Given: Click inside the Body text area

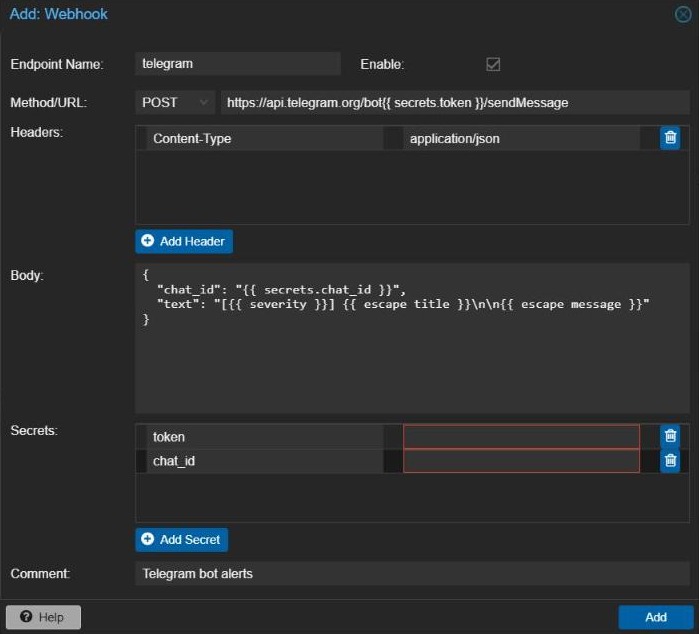Looking at the screenshot, I should click(412, 338).
